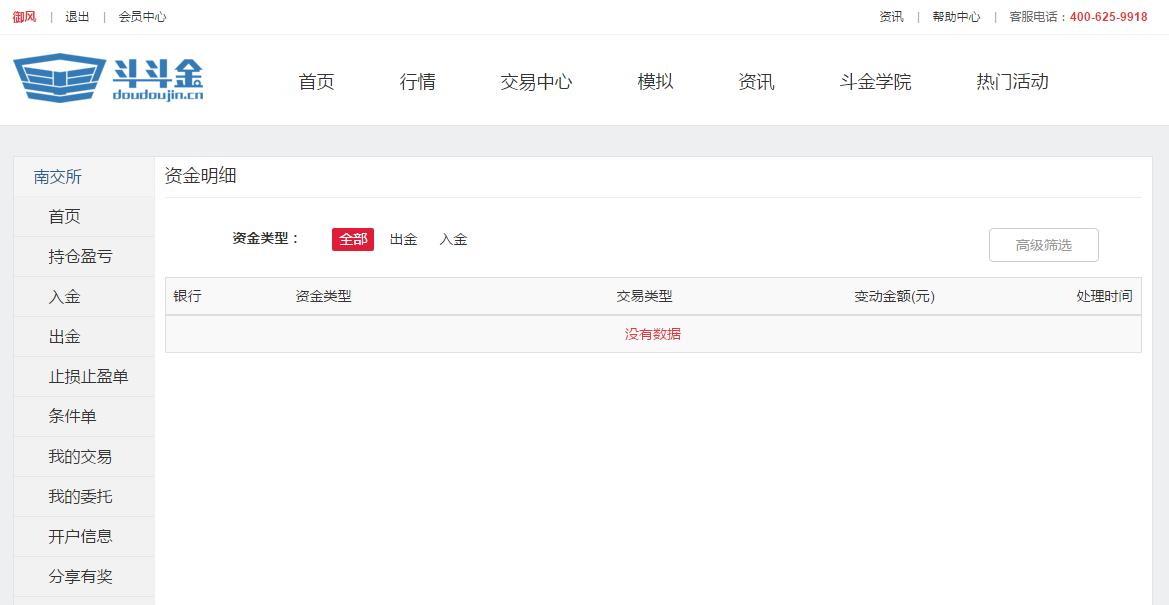Click the 退出 logout link
1169x605 pixels.
pyautogui.click(x=77, y=17)
